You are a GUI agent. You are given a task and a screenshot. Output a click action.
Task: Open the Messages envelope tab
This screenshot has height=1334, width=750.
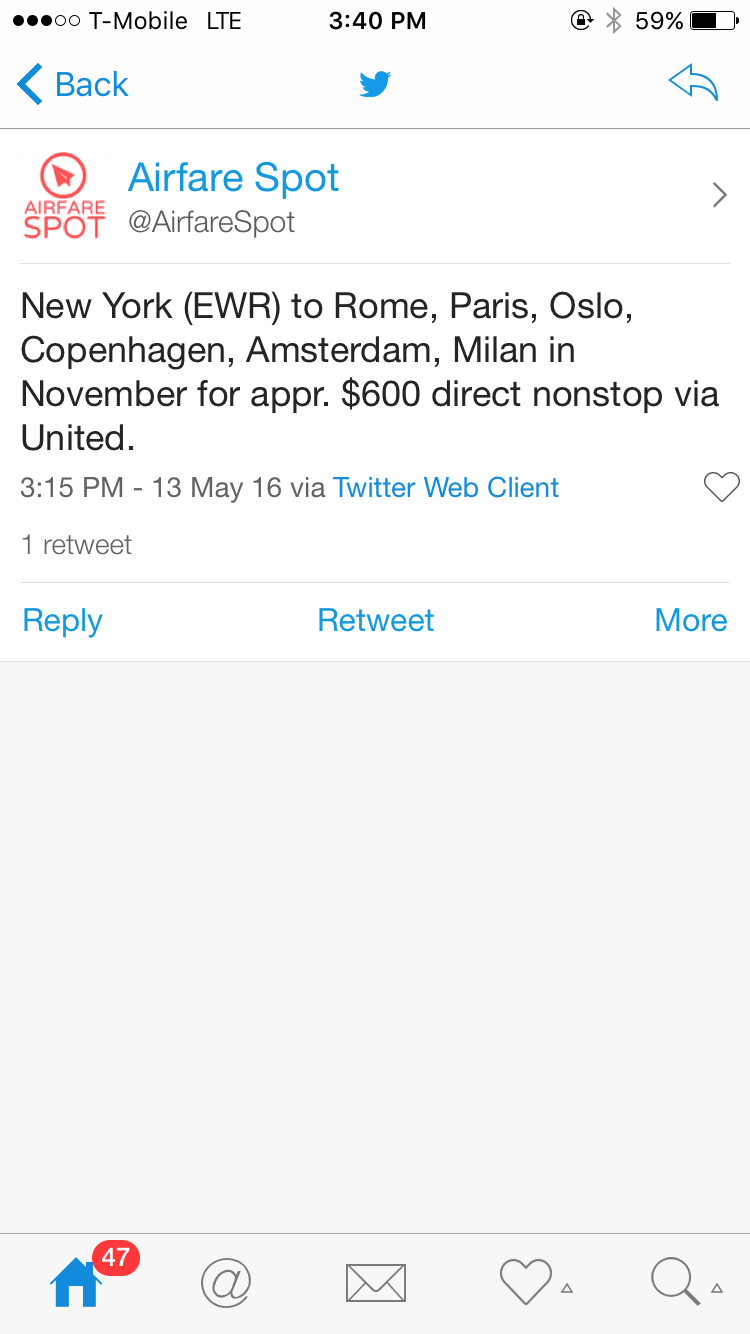click(375, 1282)
